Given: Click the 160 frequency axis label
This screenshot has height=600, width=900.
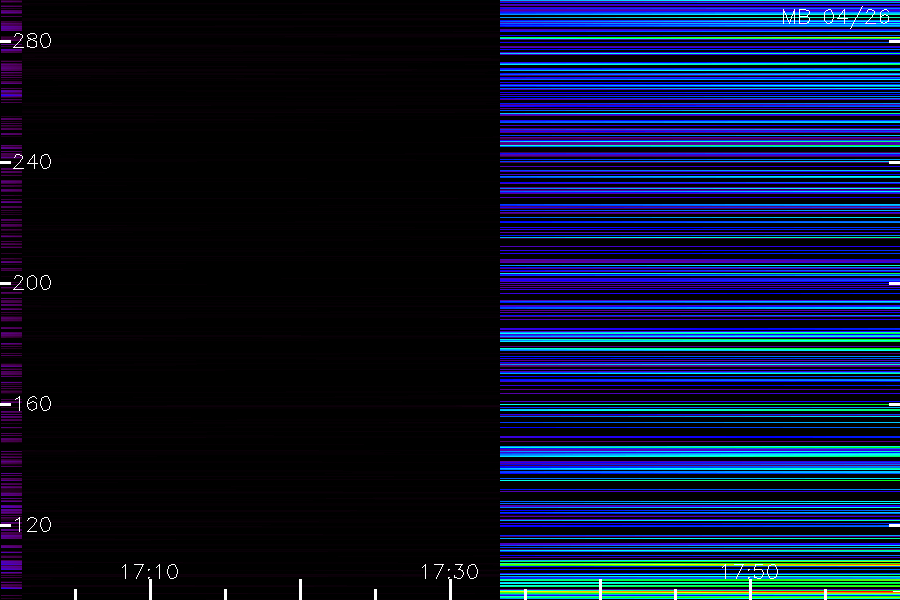Looking at the screenshot, I should [32, 404].
